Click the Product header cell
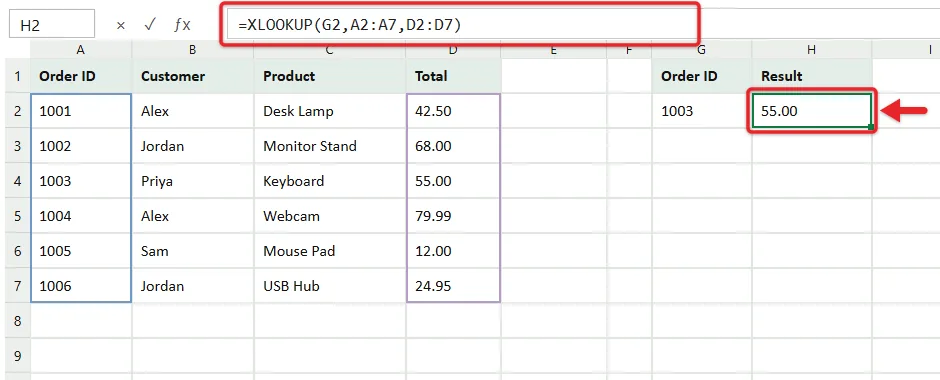 (330, 76)
